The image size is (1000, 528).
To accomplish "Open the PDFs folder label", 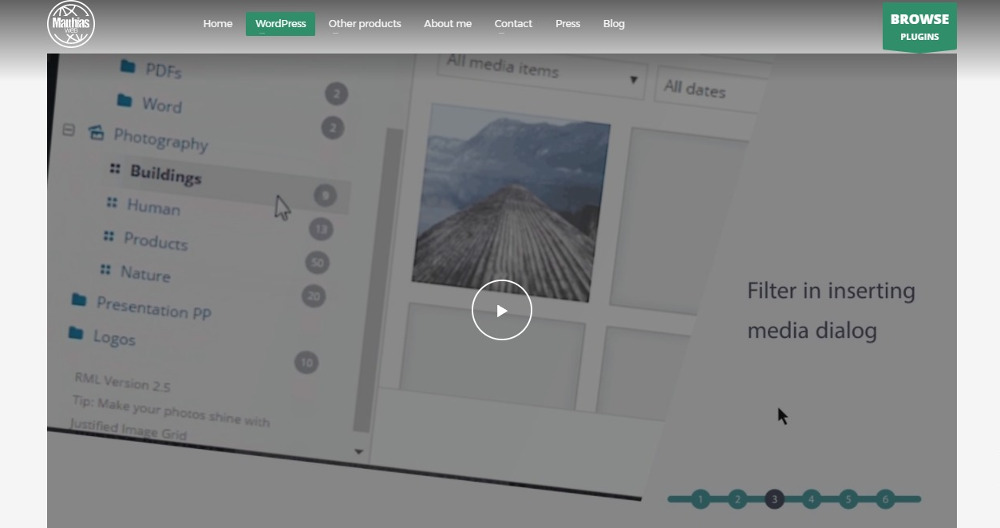I will (x=164, y=70).
